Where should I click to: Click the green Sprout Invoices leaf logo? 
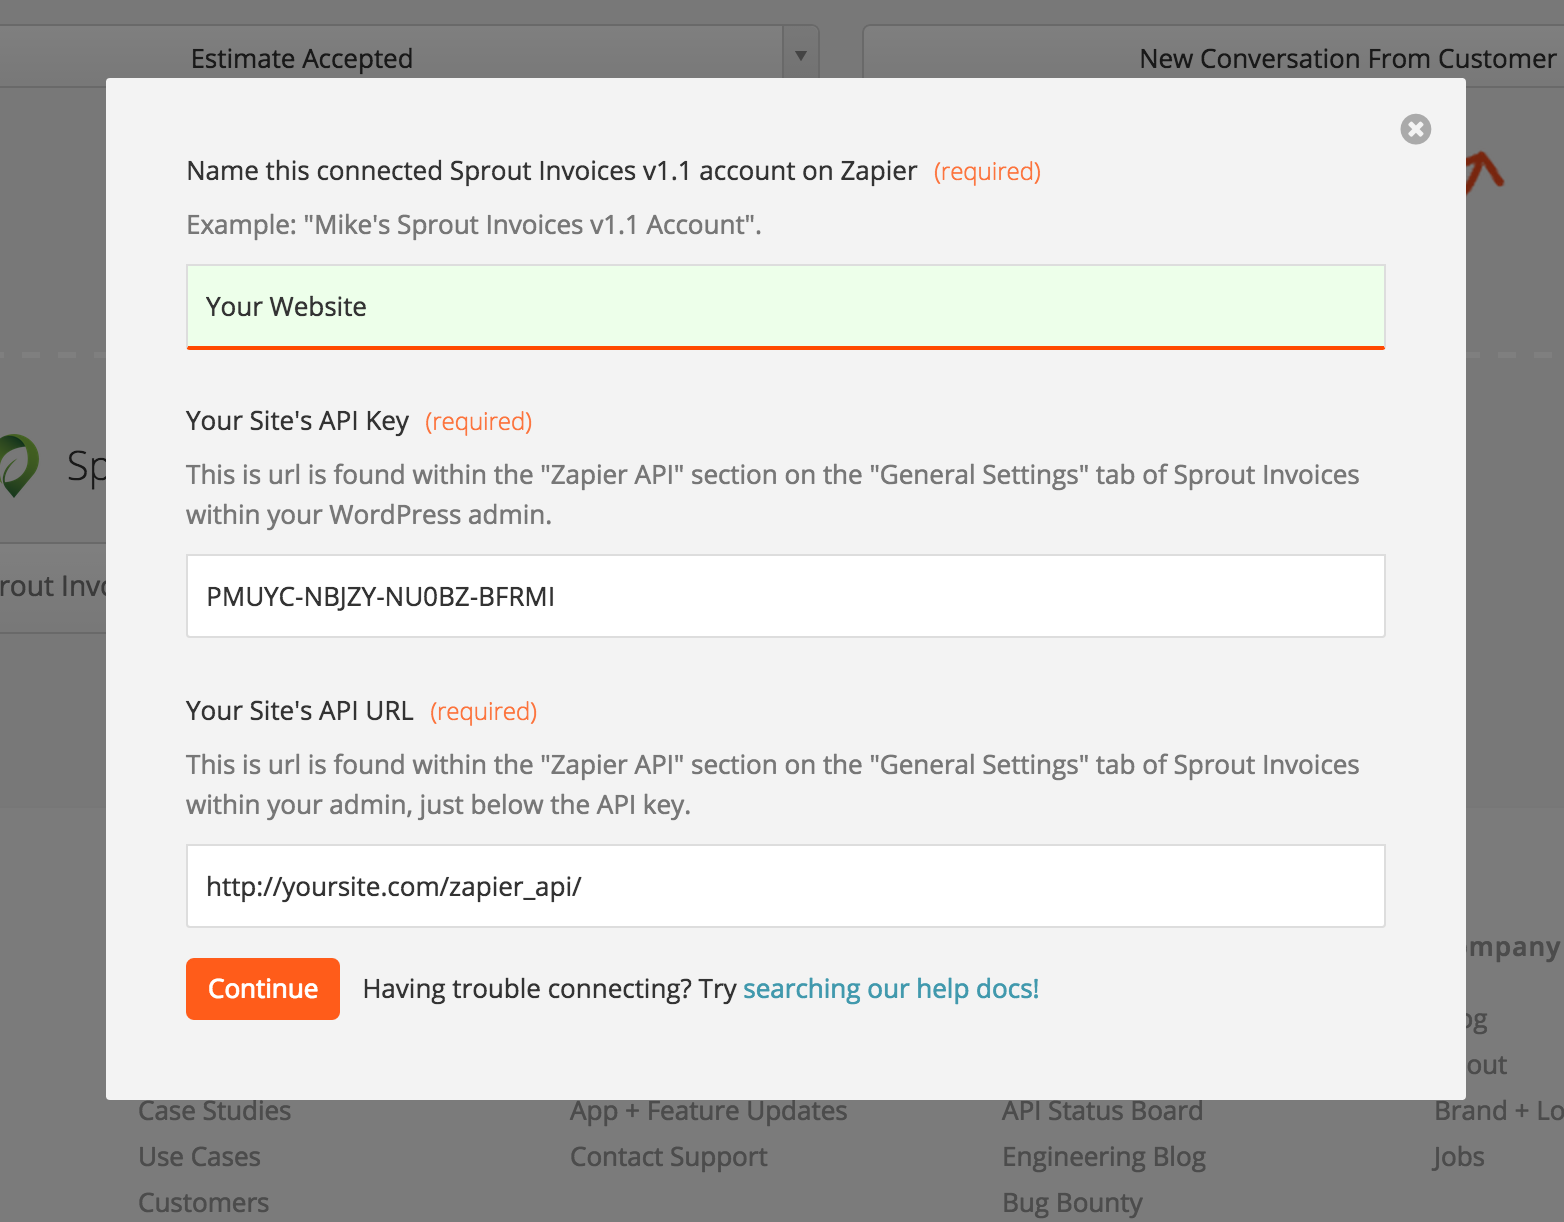pos(18,465)
